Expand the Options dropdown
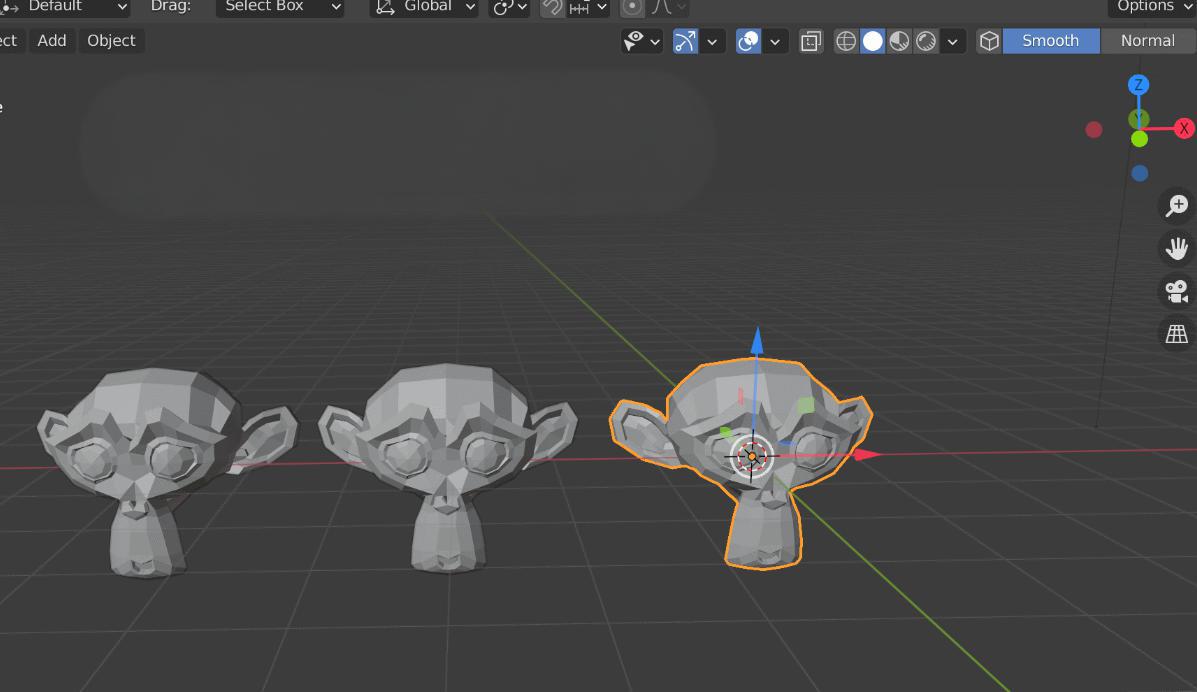This screenshot has height=692, width=1197. click(x=1152, y=7)
